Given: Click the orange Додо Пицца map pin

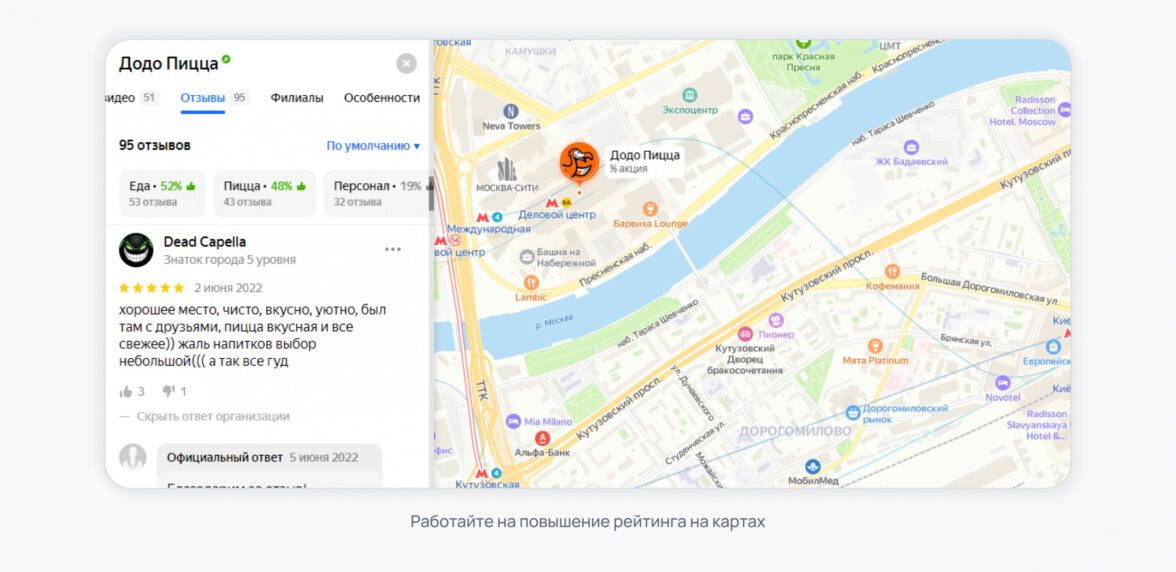Looking at the screenshot, I should [x=579, y=163].
